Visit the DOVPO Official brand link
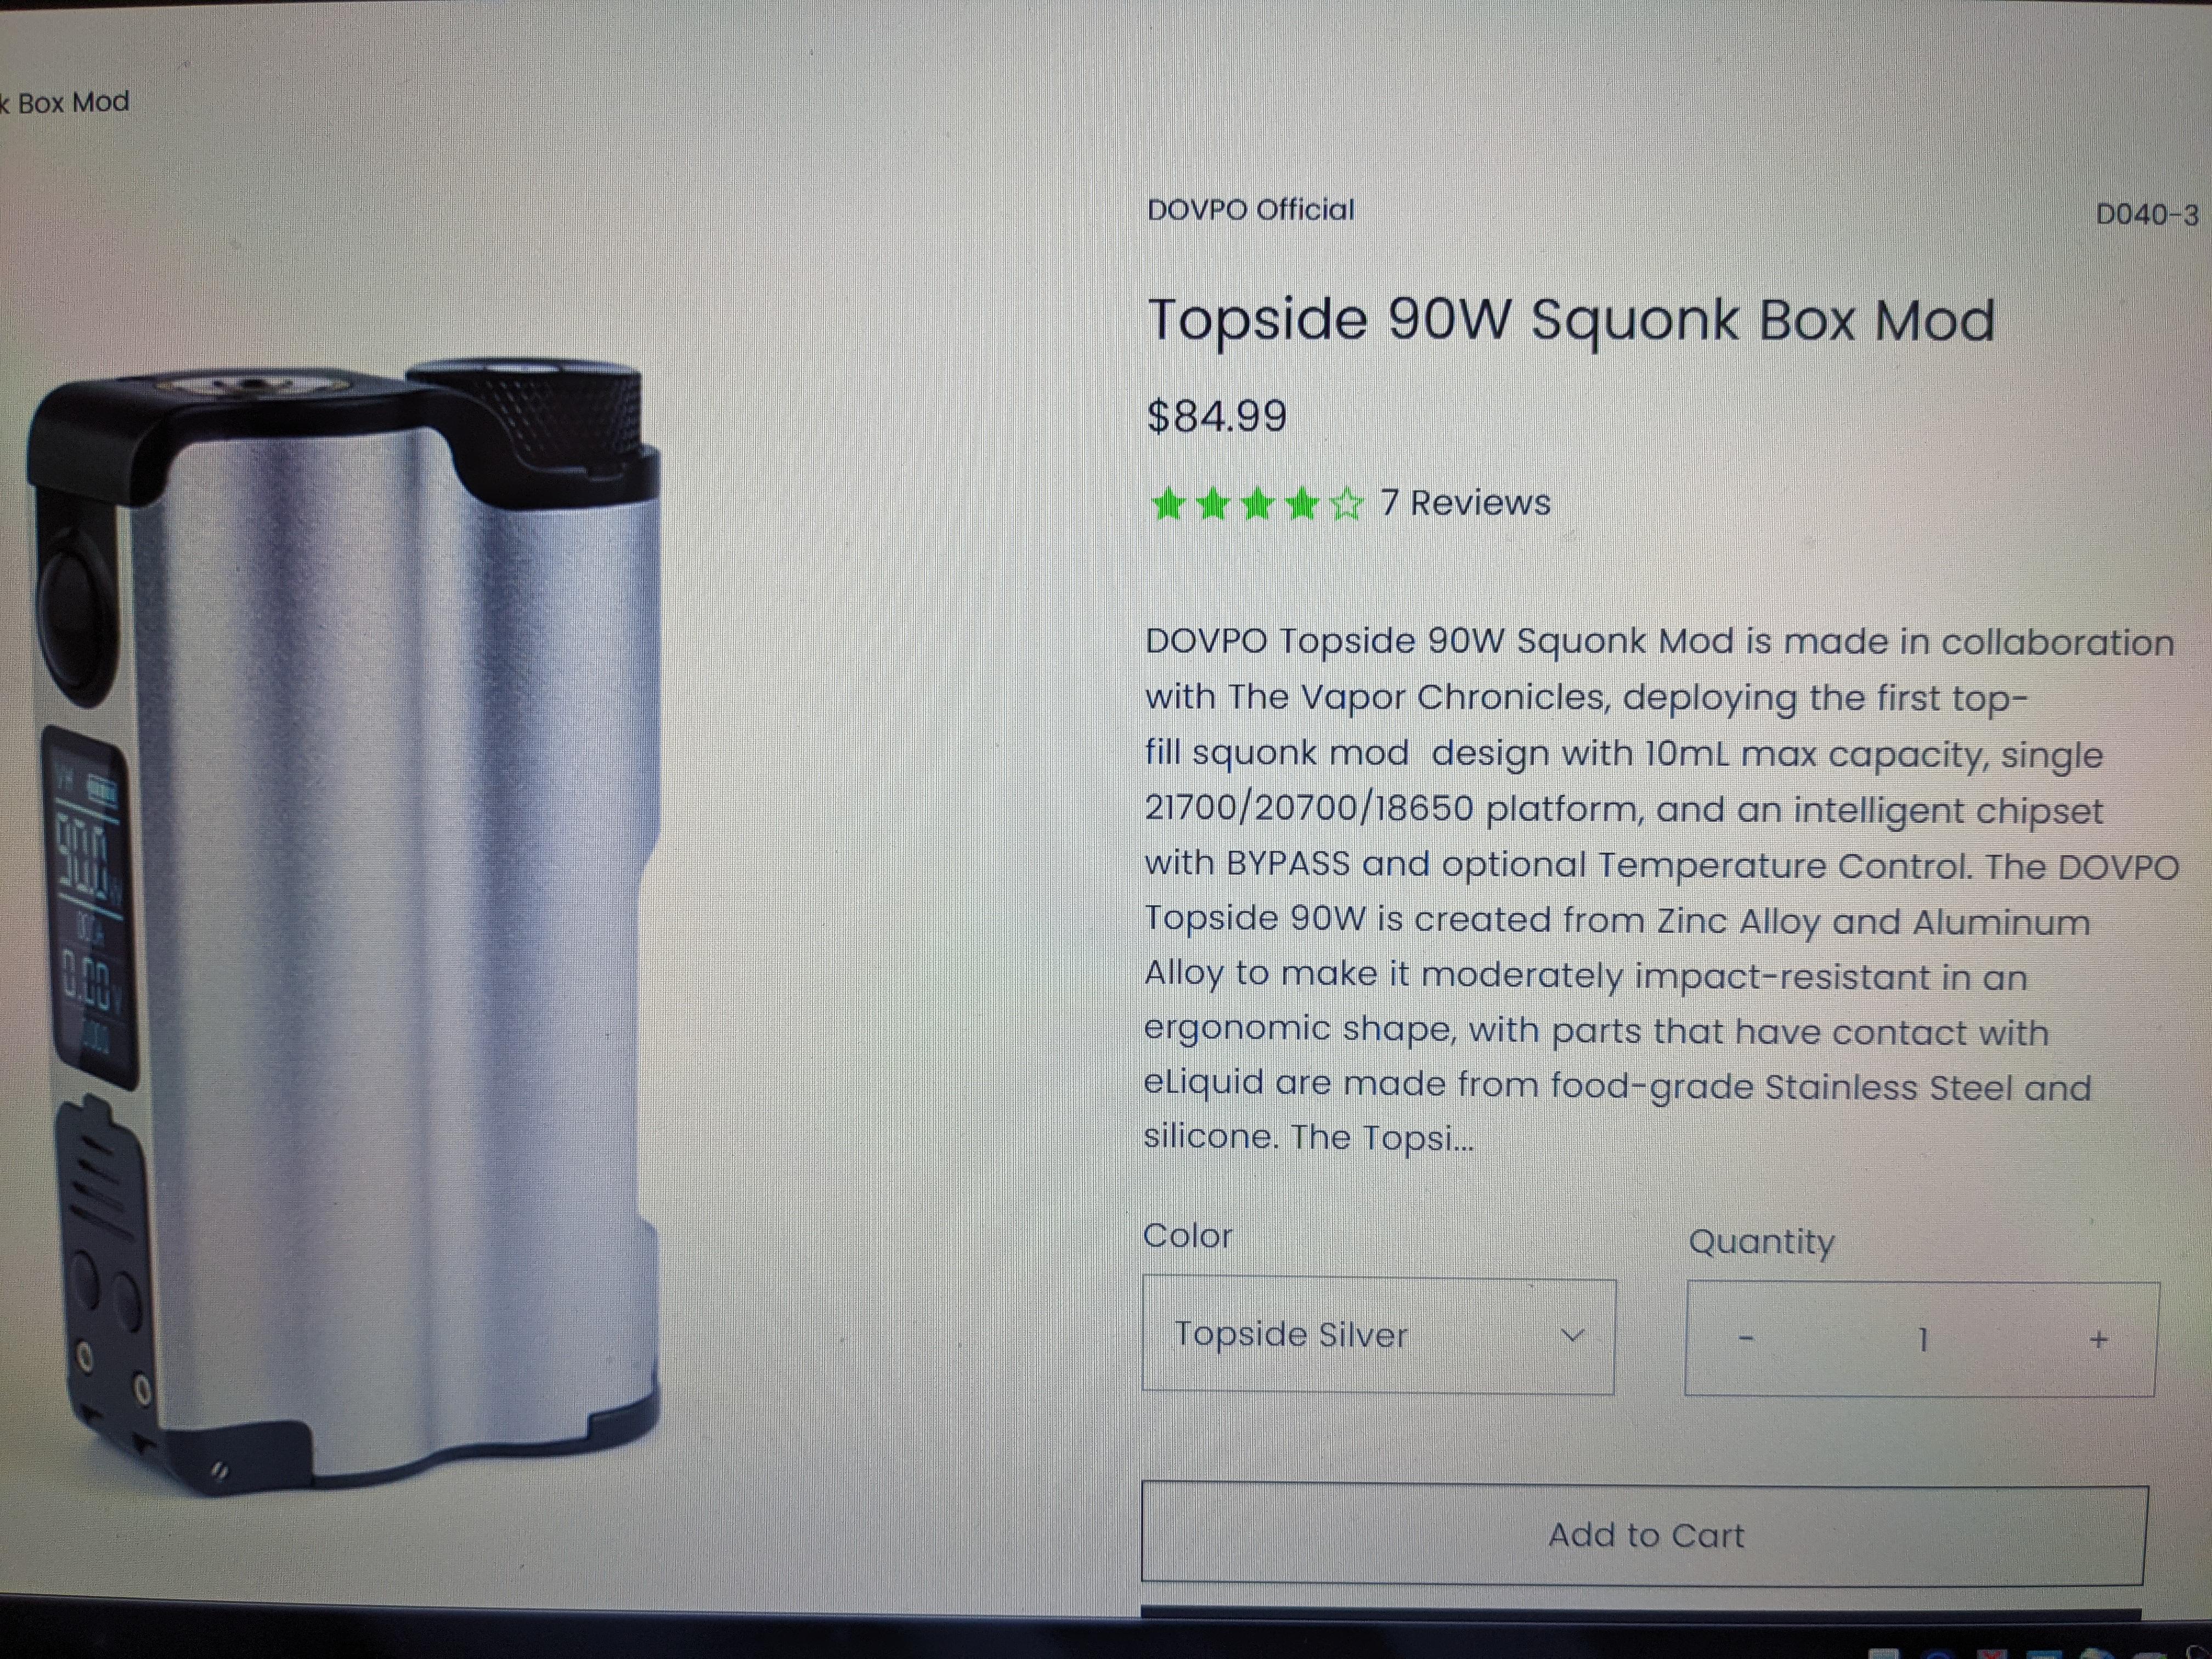 pos(1250,210)
